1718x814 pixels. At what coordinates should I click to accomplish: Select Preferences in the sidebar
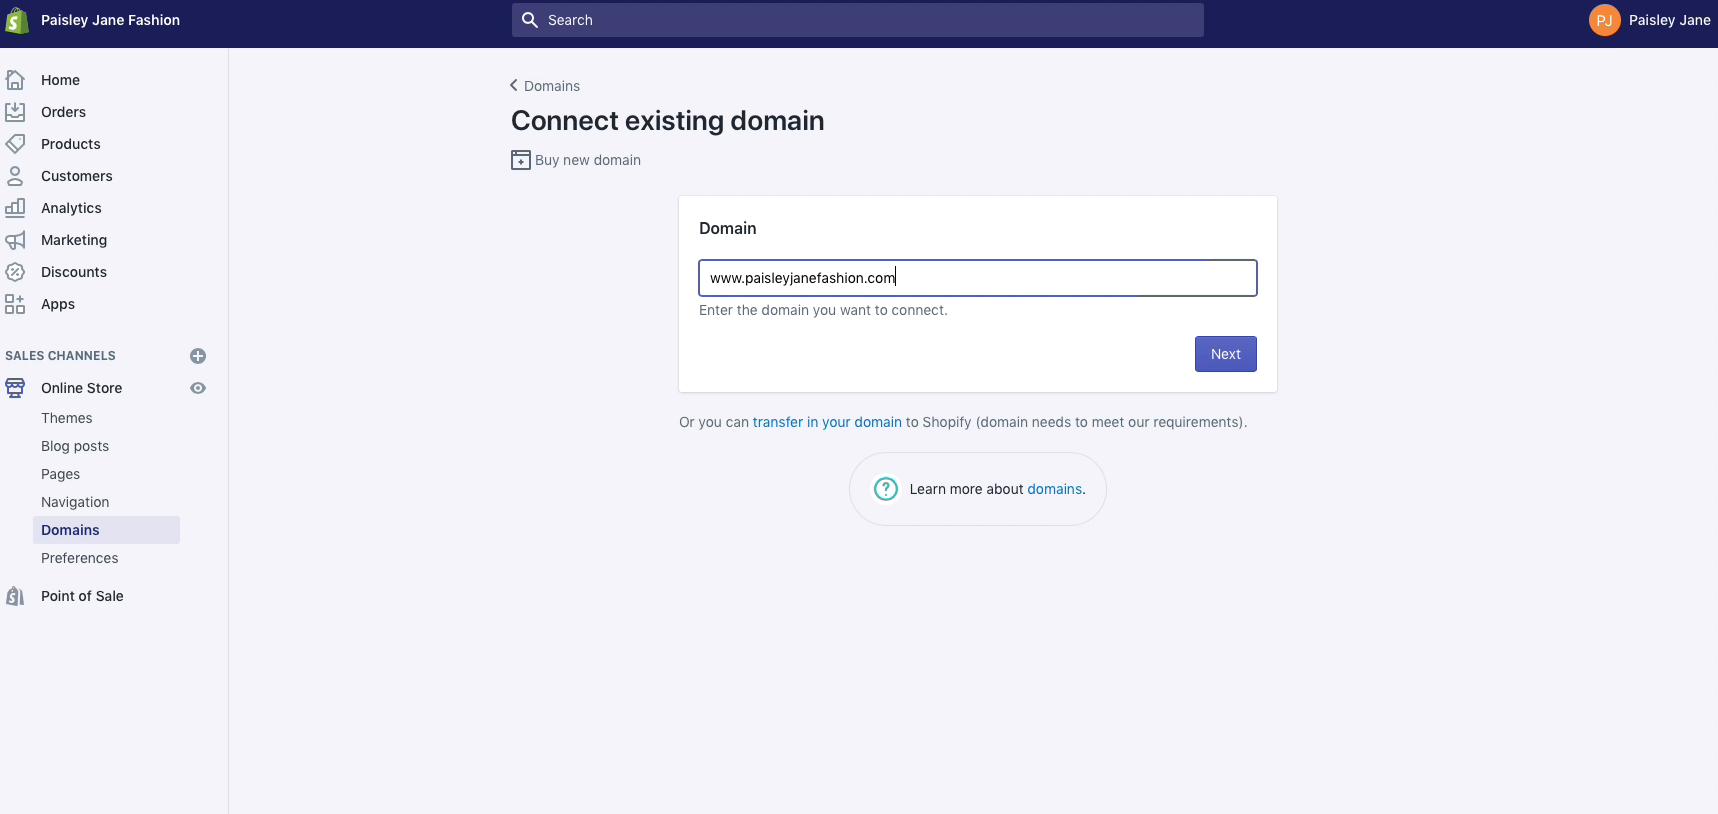(80, 558)
